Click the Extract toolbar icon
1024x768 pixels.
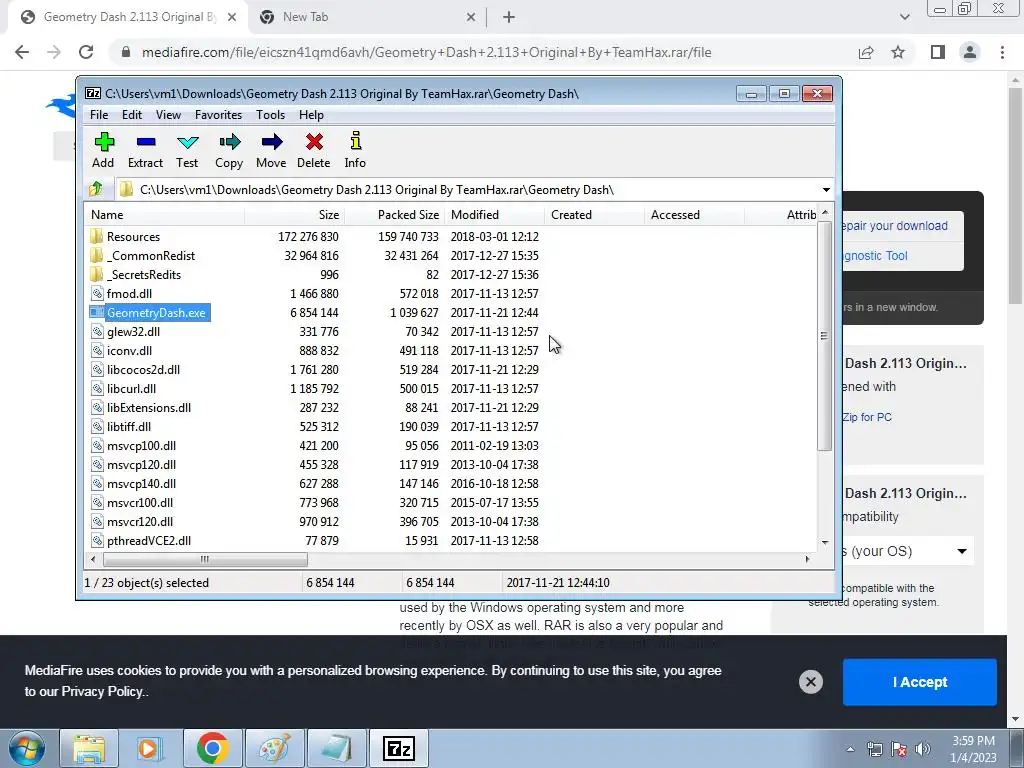146,142
